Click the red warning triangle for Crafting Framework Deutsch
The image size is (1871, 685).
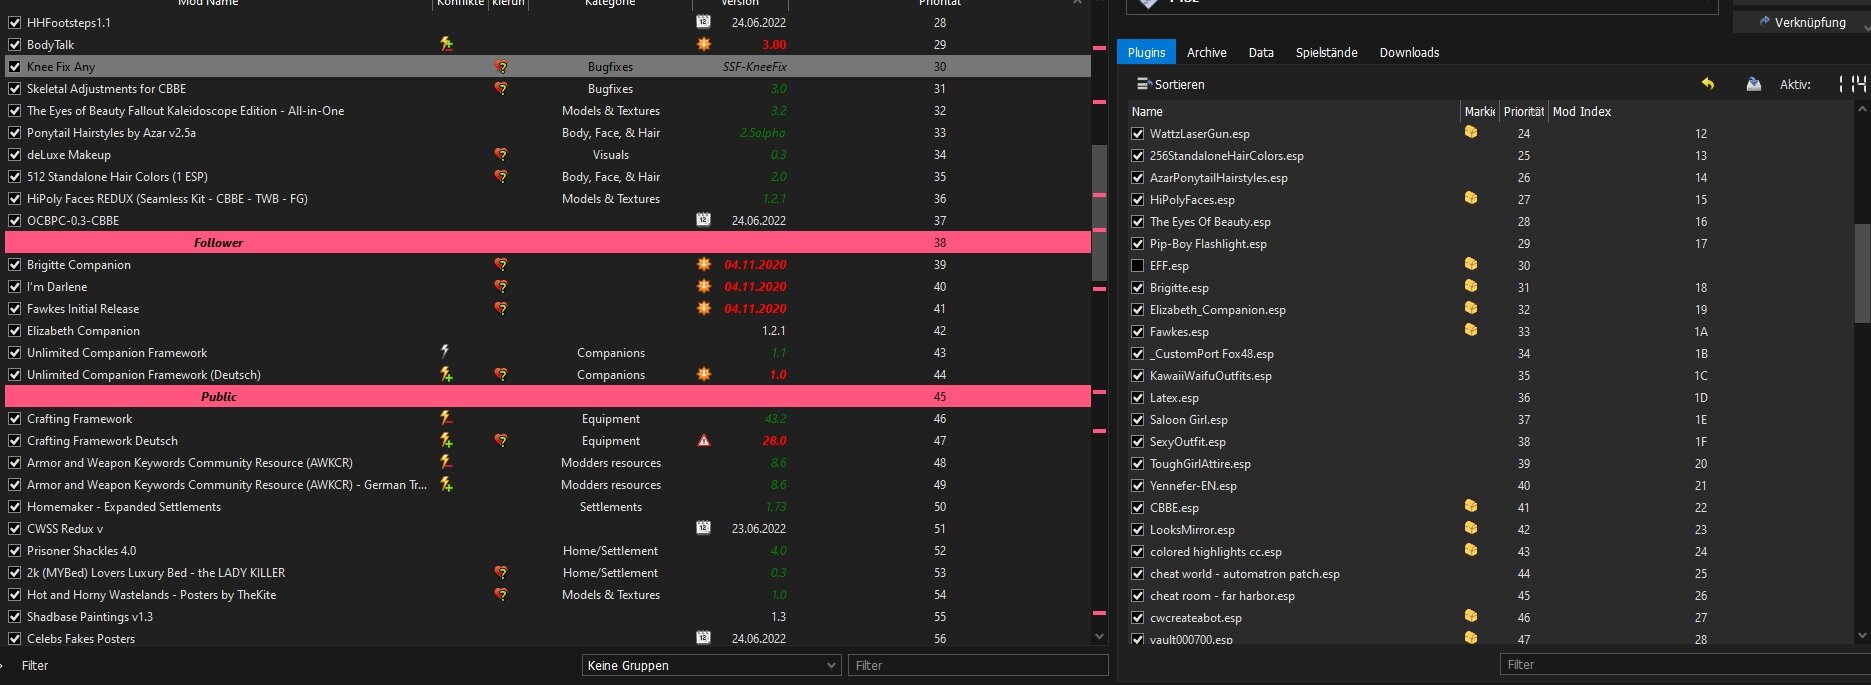704,441
